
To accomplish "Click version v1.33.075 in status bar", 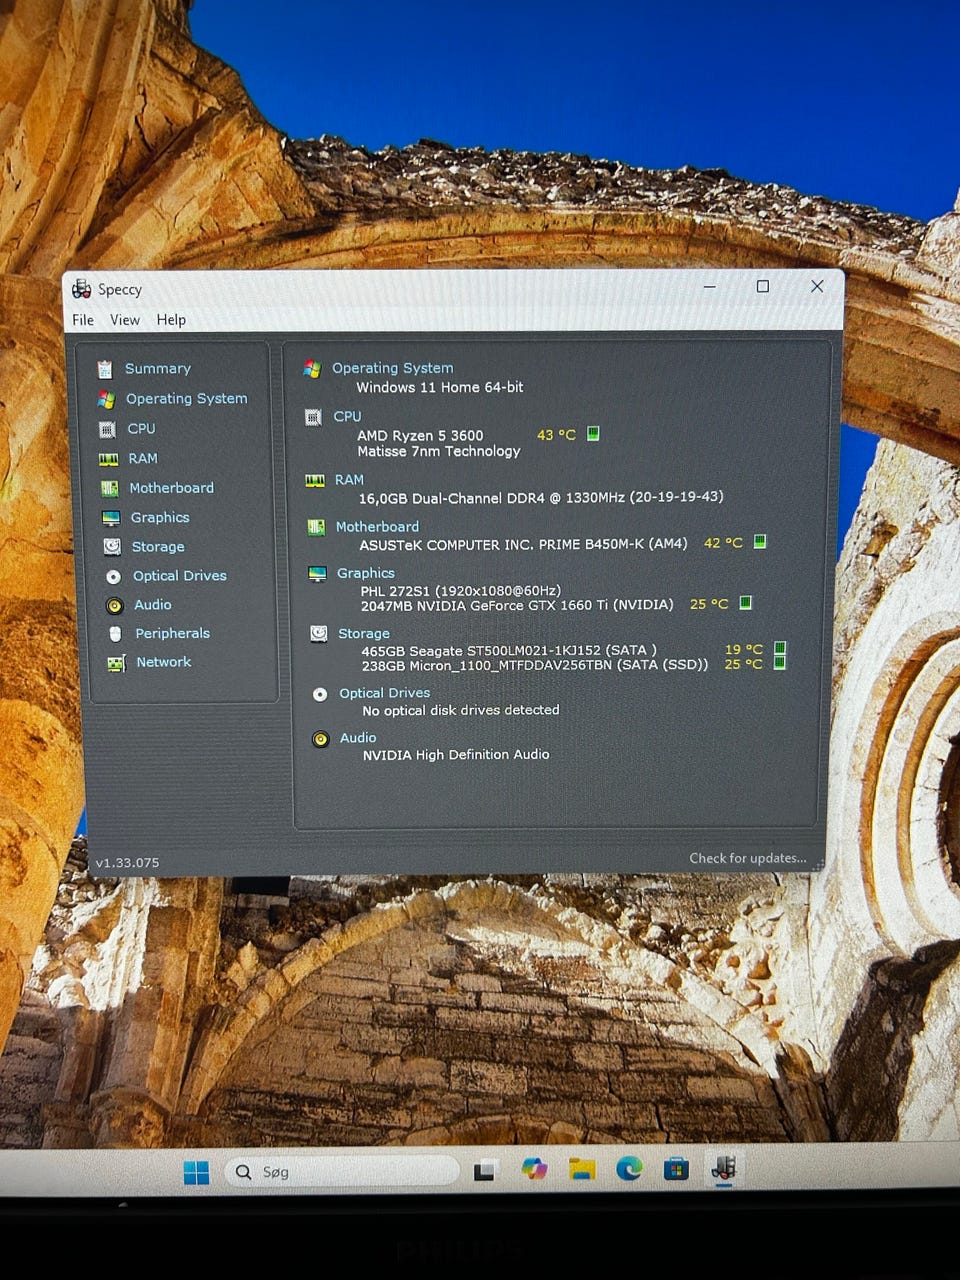I will 127,862.
